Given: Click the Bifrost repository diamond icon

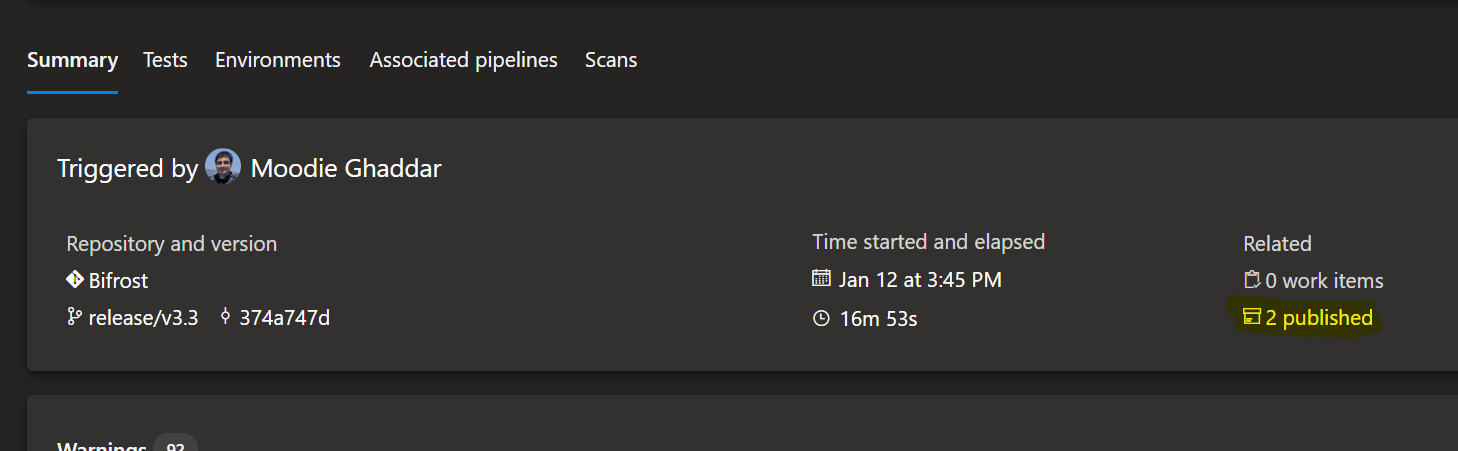Looking at the screenshot, I should (x=75, y=280).
